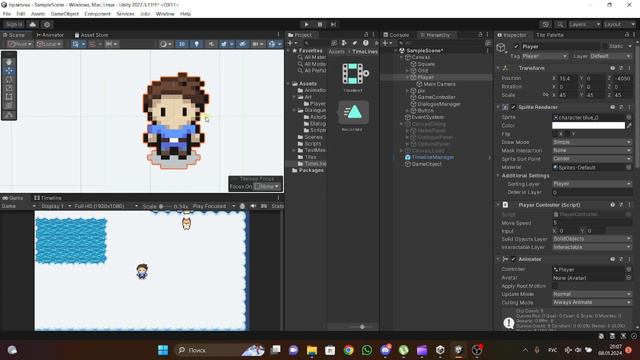
Task: Expand the Grid object in Hierarchy
Action: coord(407,71)
